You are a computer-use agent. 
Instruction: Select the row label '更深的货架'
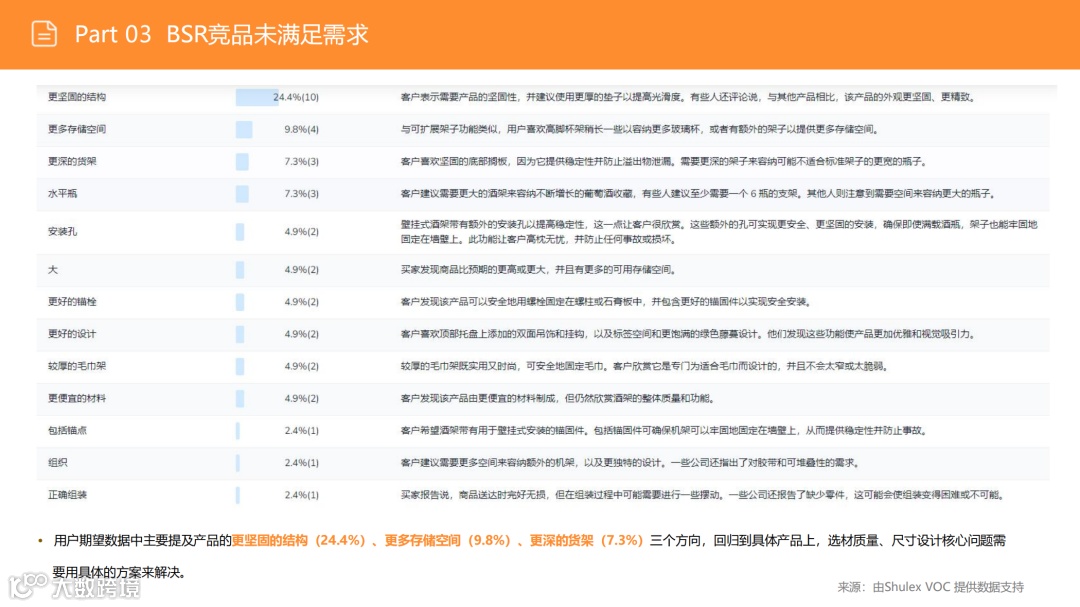point(72,161)
